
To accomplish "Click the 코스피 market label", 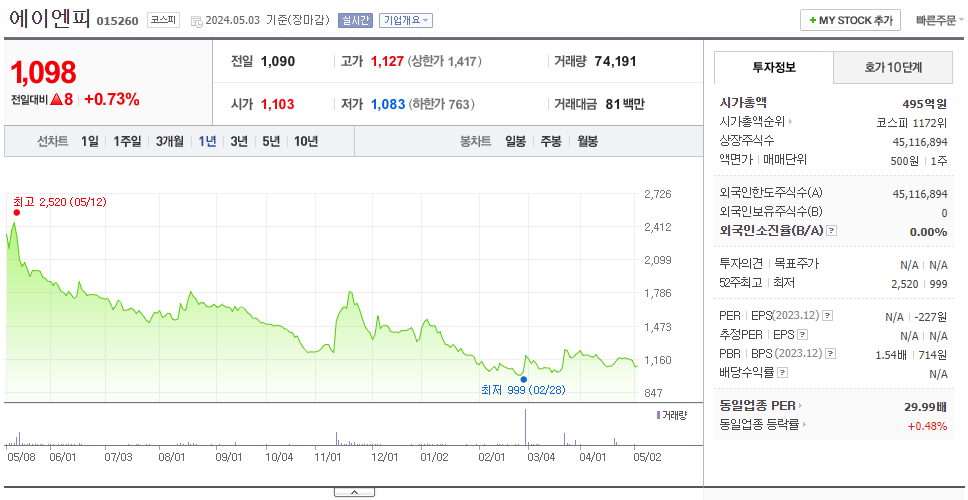I will (163, 20).
